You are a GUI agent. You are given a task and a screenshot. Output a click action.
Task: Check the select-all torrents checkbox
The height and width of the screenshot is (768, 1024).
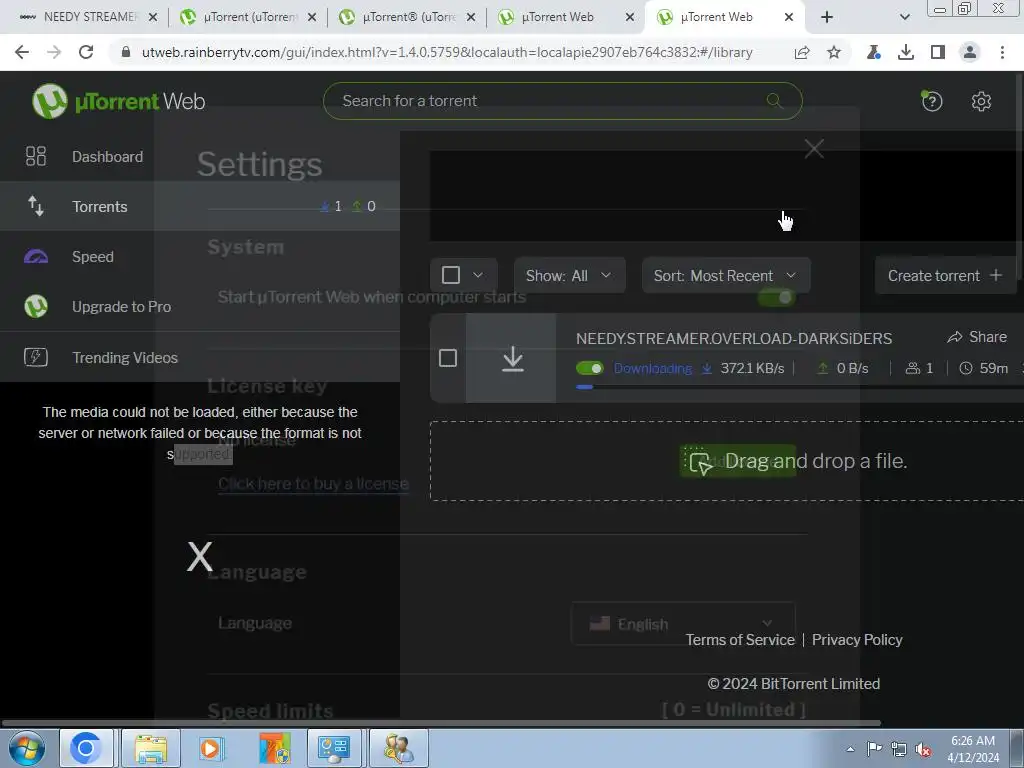coord(451,275)
